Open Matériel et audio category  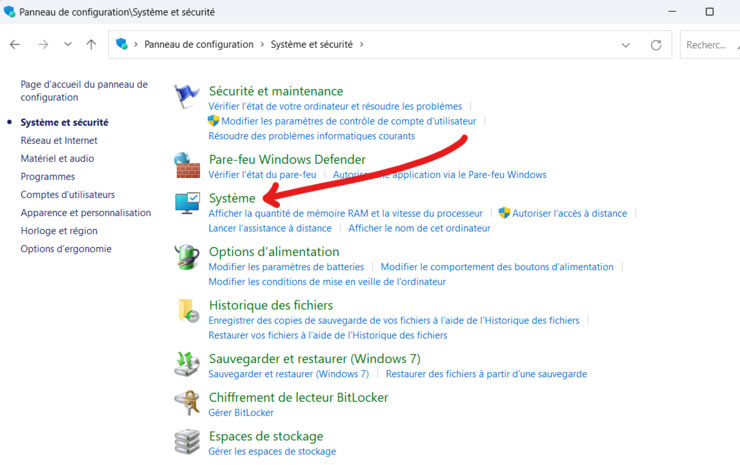click(x=57, y=159)
